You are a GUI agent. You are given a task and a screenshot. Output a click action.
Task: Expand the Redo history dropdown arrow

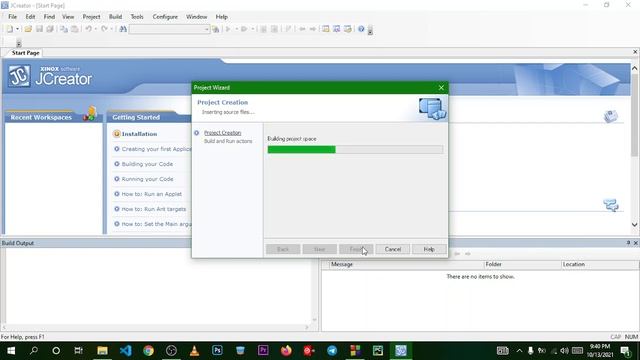click(x=111, y=29)
